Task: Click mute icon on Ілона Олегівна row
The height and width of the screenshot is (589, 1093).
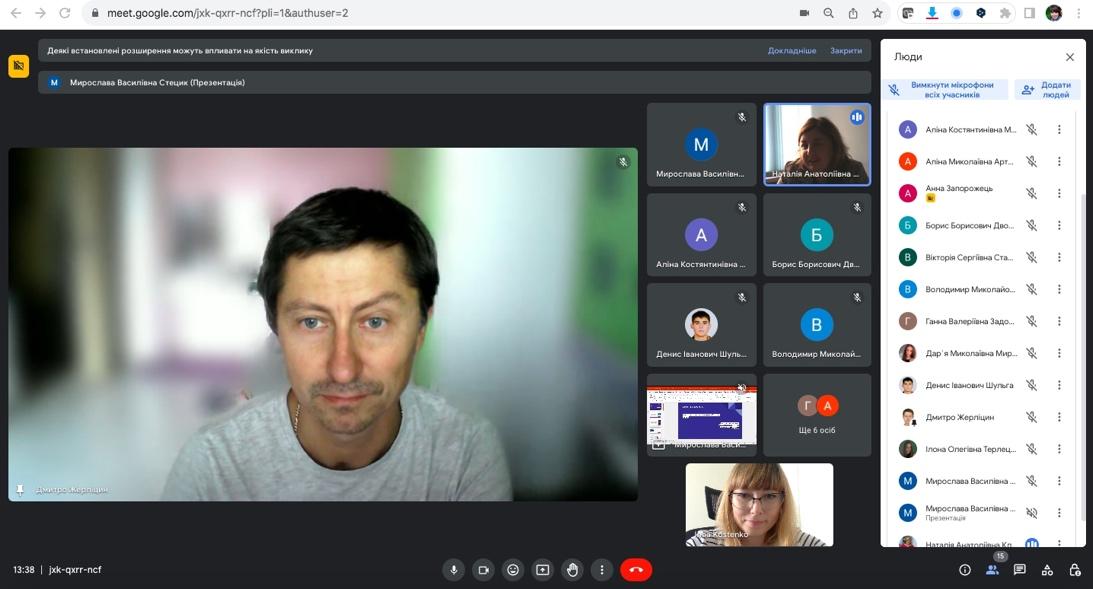Action: click(x=1032, y=449)
